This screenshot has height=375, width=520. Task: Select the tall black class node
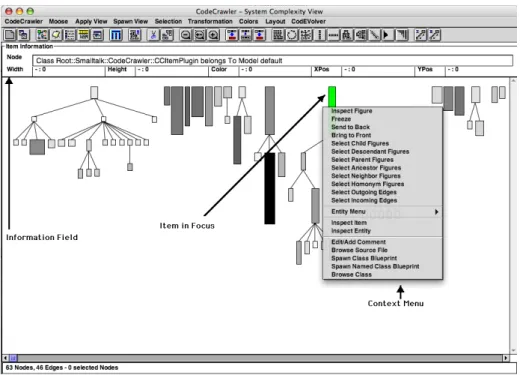(x=270, y=188)
